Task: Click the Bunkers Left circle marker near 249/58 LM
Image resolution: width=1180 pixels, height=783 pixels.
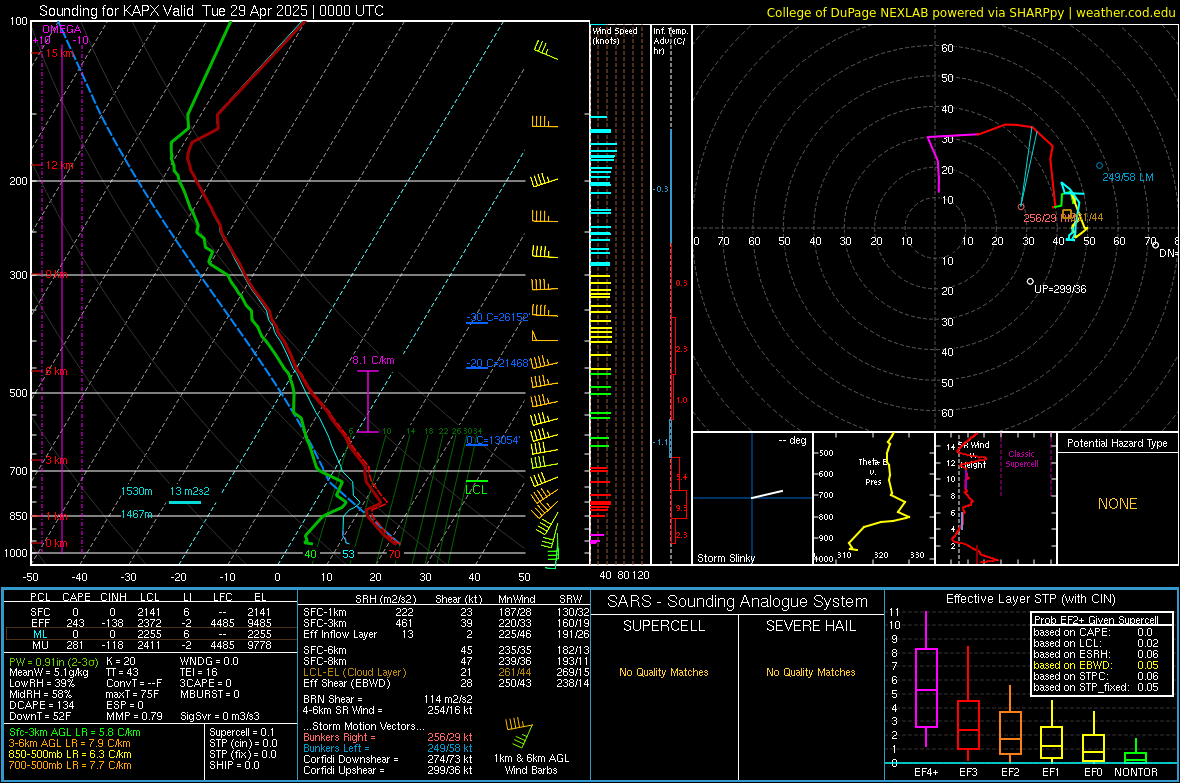Action: point(1099,166)
